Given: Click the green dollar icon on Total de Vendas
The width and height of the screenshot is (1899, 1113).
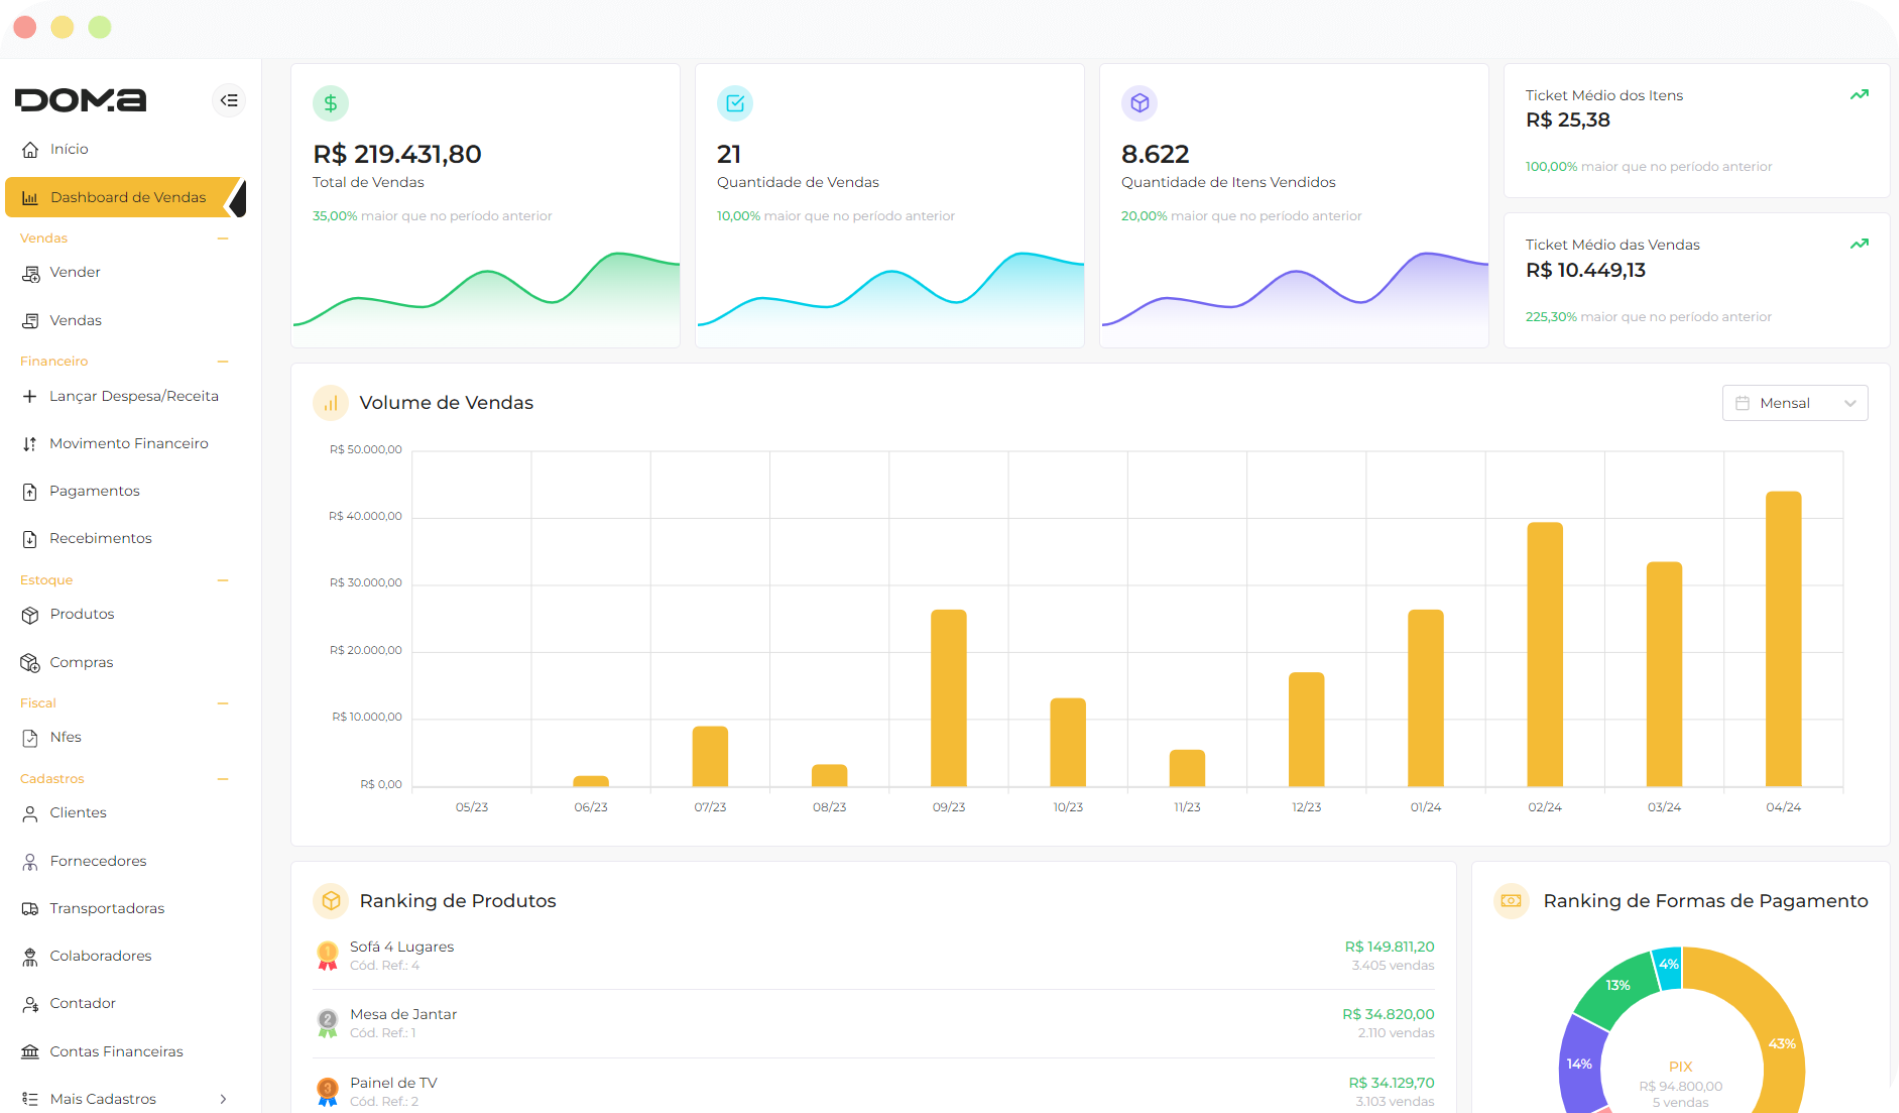Looking at the screenshot, I should [x=330, y=103].
